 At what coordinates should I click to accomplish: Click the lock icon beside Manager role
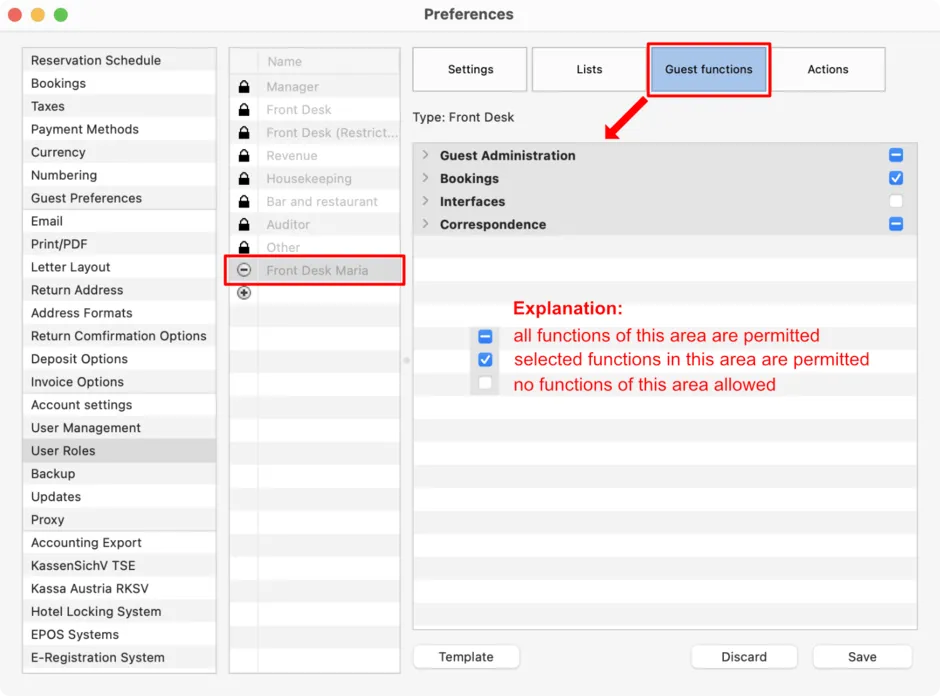[244, 87]
